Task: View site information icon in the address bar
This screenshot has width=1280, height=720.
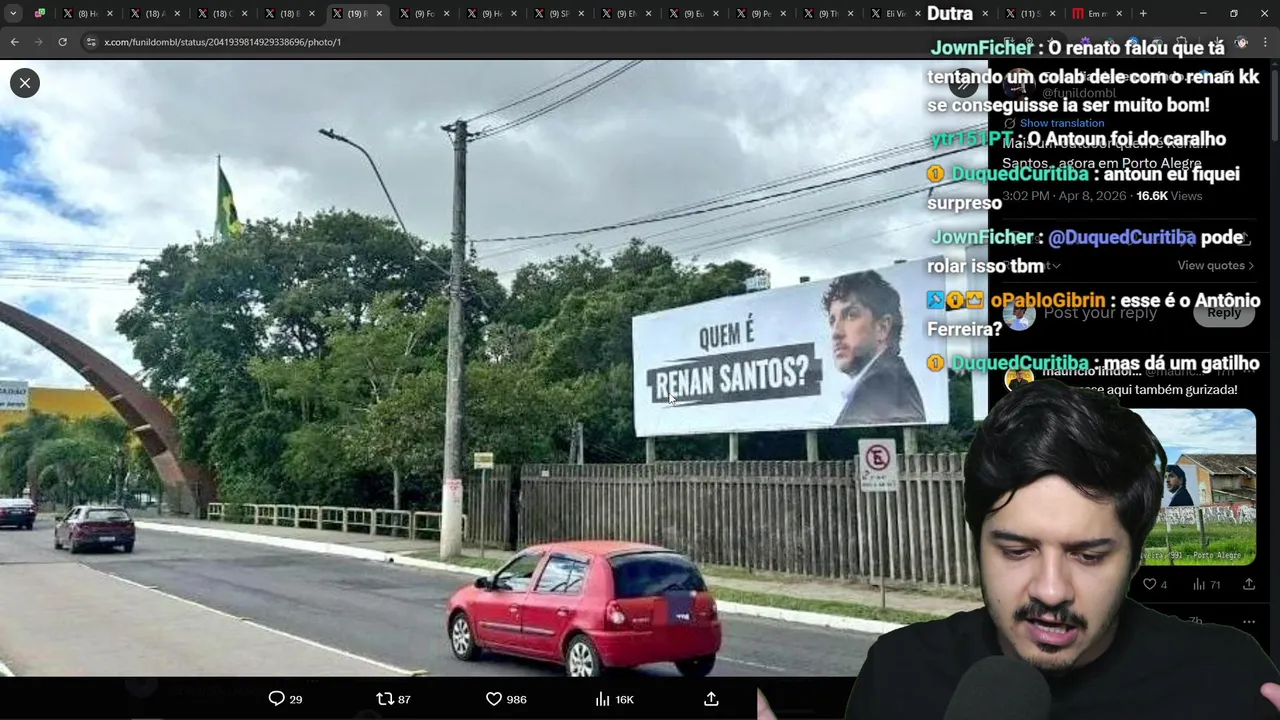Action: 91,42
